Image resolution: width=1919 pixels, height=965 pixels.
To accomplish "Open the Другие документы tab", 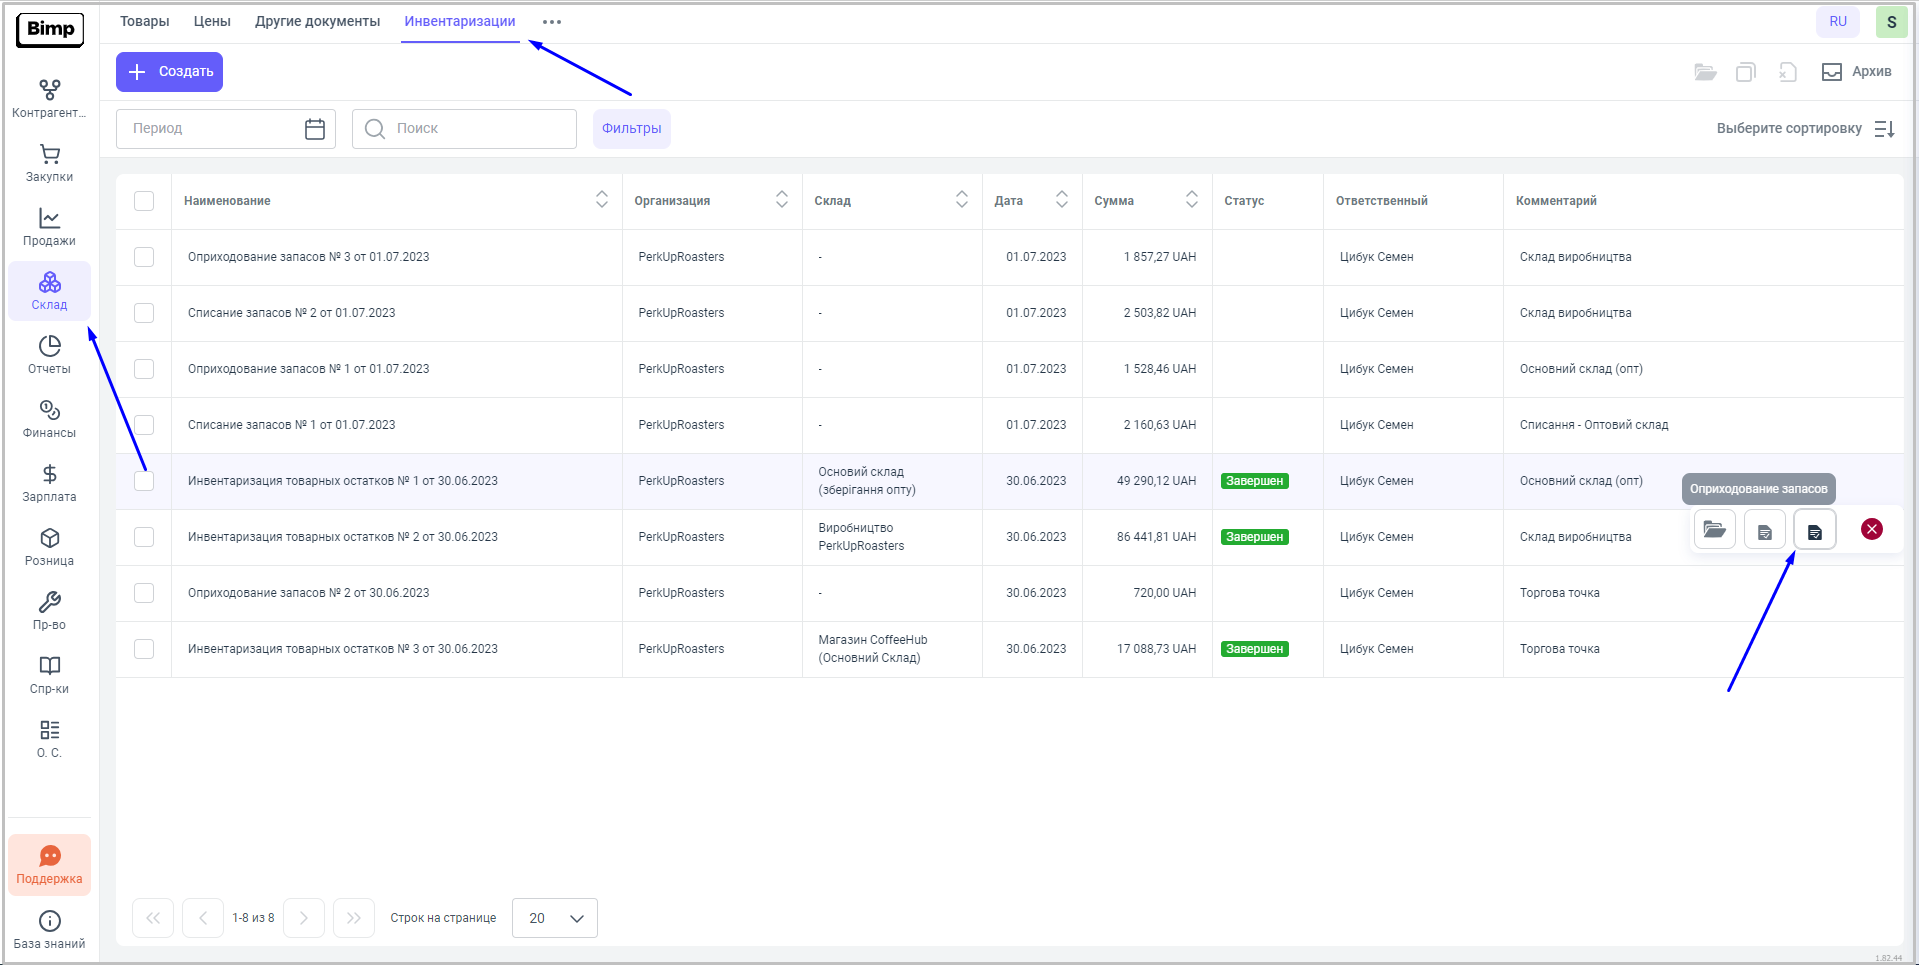I will pos(317,21).
